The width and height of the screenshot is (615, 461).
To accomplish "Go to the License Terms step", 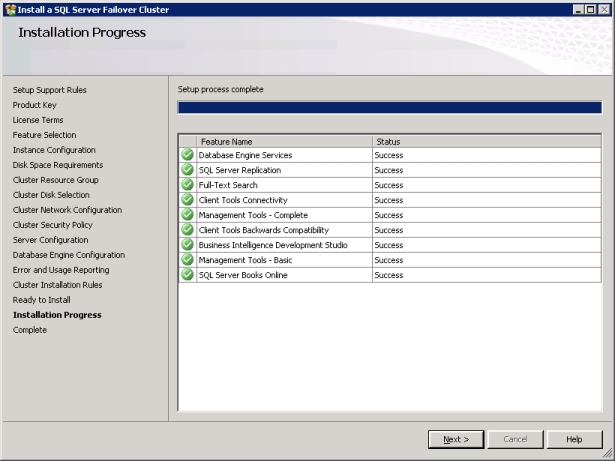I will coord(38,120).
